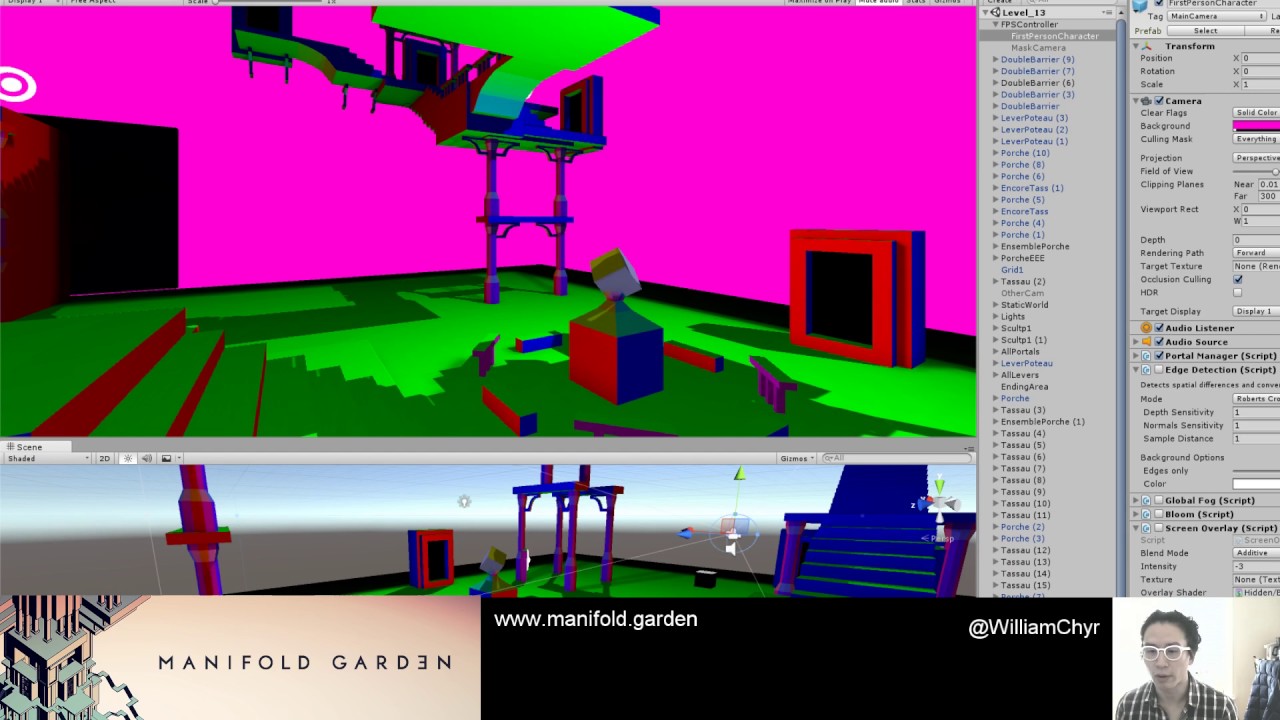Toggle scene lighting sun icon

(128, 458)
